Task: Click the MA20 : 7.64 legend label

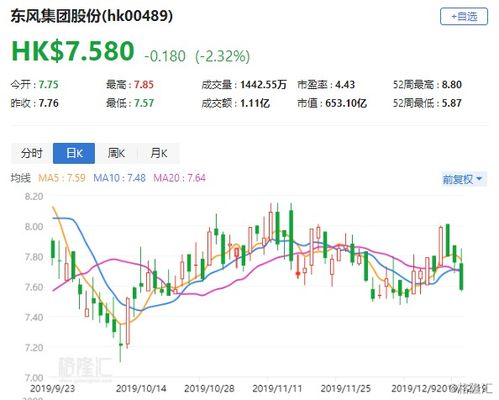Action: coord(179,178)
